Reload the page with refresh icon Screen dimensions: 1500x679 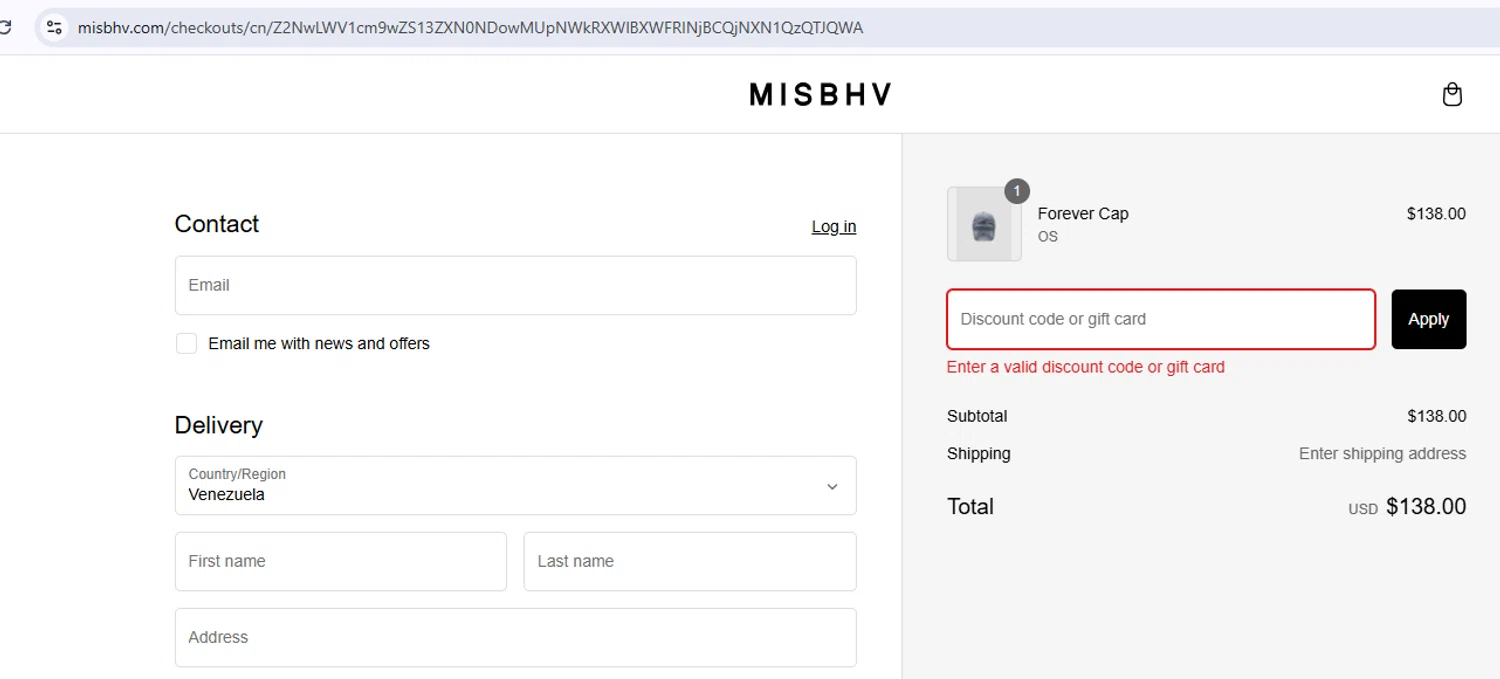pyautogui.click(x=5, y=28)
